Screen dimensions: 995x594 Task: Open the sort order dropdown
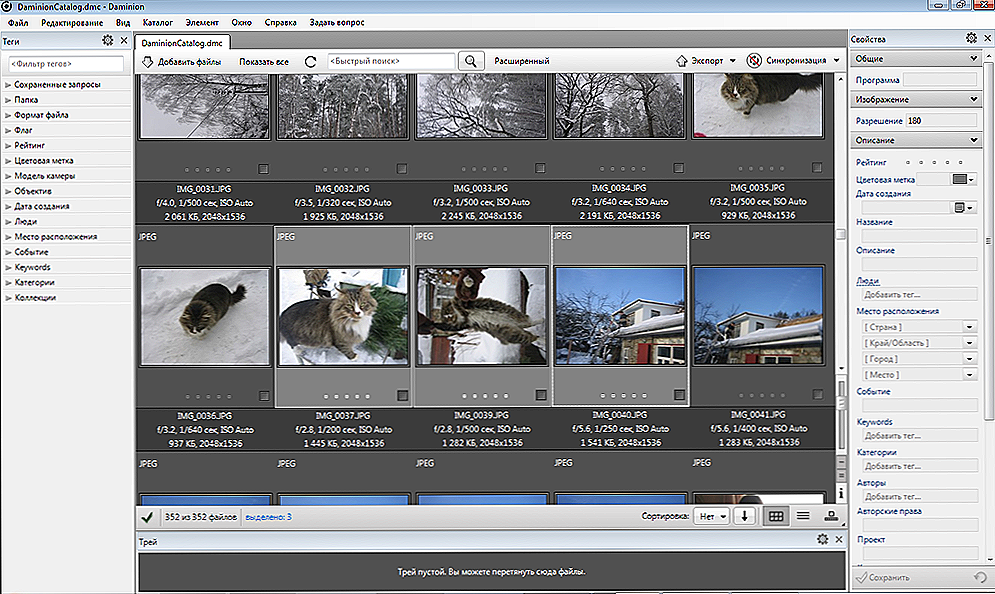(x=713, y=516)
